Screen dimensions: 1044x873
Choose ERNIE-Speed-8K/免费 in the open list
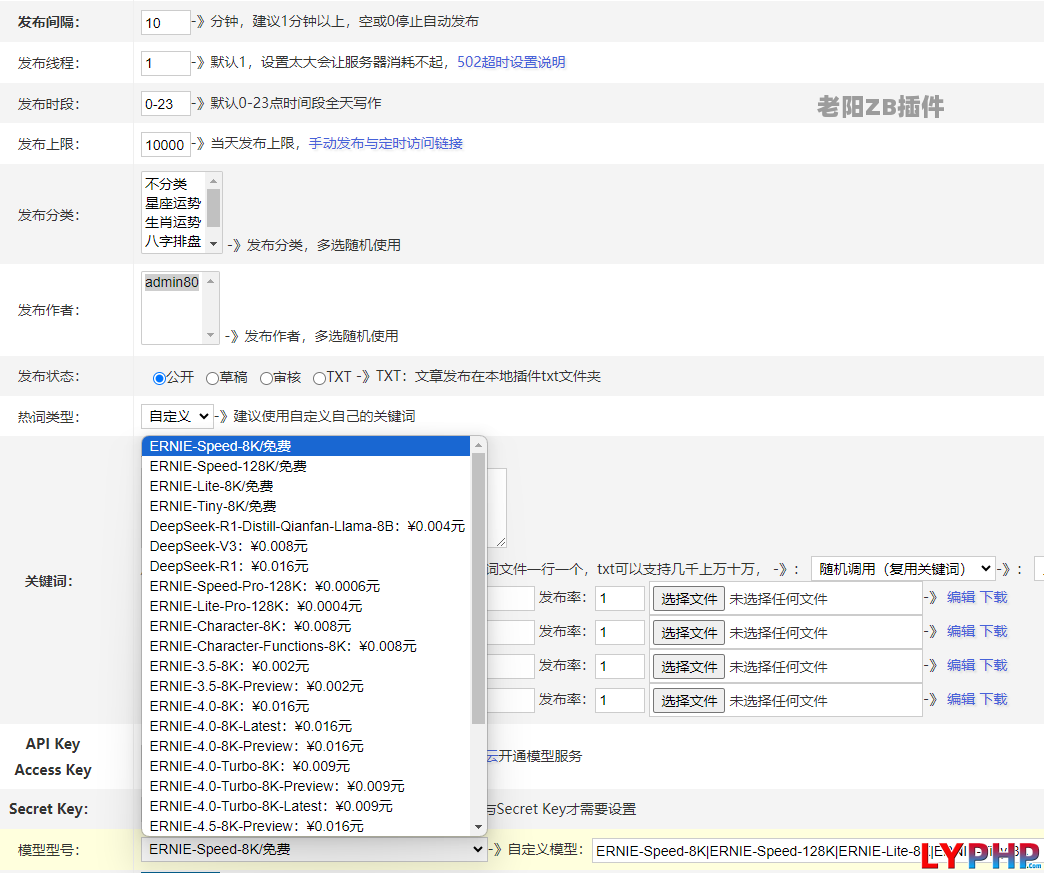306,446
